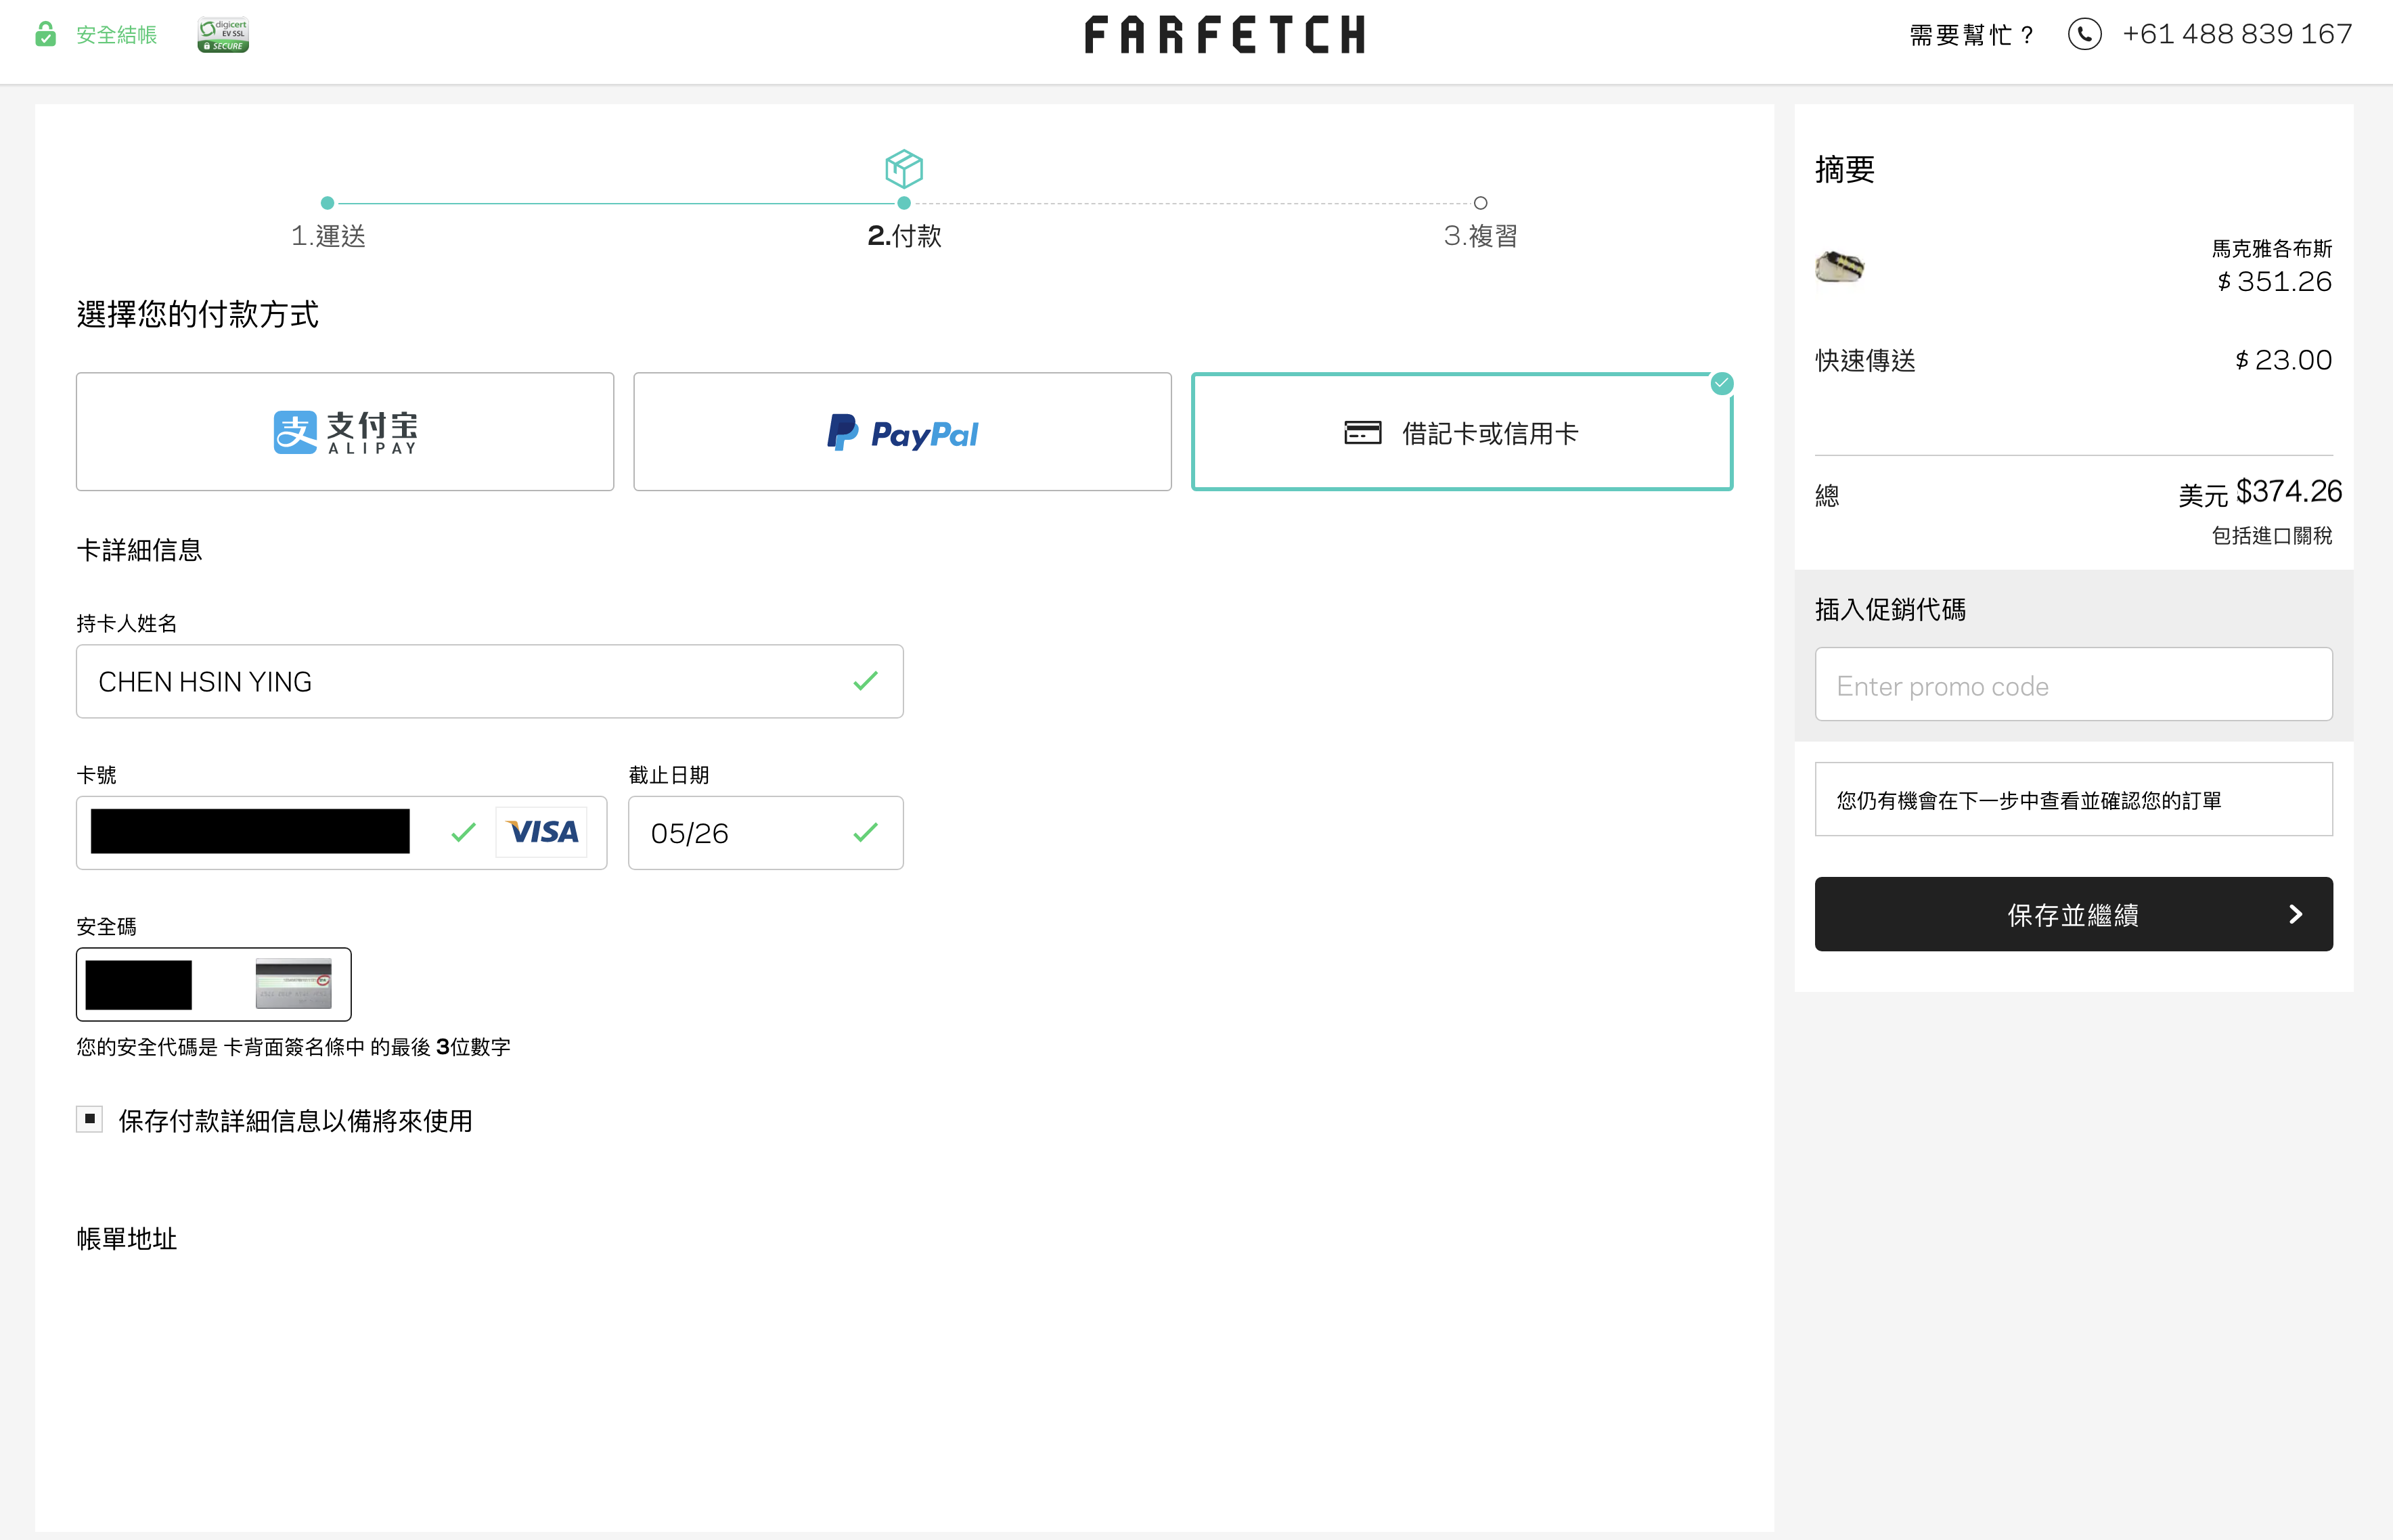This screenshot has height=1540, width=2393.
Task: Click the arrow chevron on 保存並繼續 button
Action: click(2295, 914)
